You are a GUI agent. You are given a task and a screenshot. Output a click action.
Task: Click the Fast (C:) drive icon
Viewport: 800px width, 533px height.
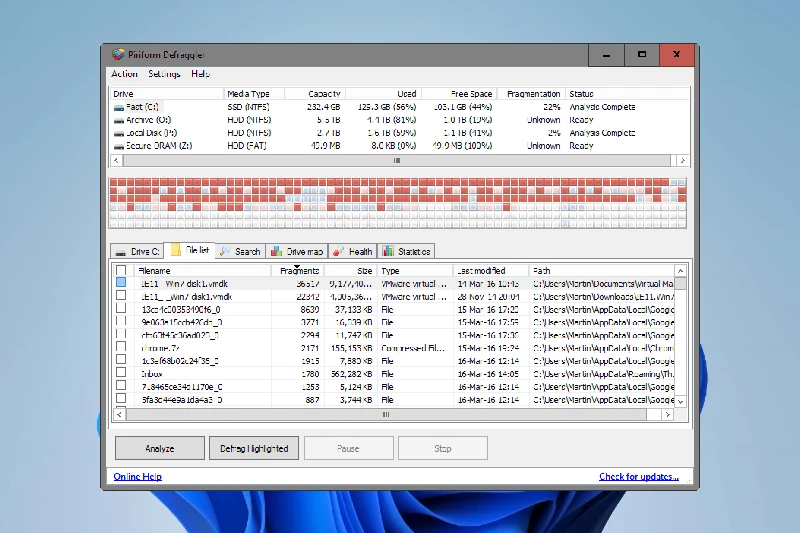(x=119, y=108)
